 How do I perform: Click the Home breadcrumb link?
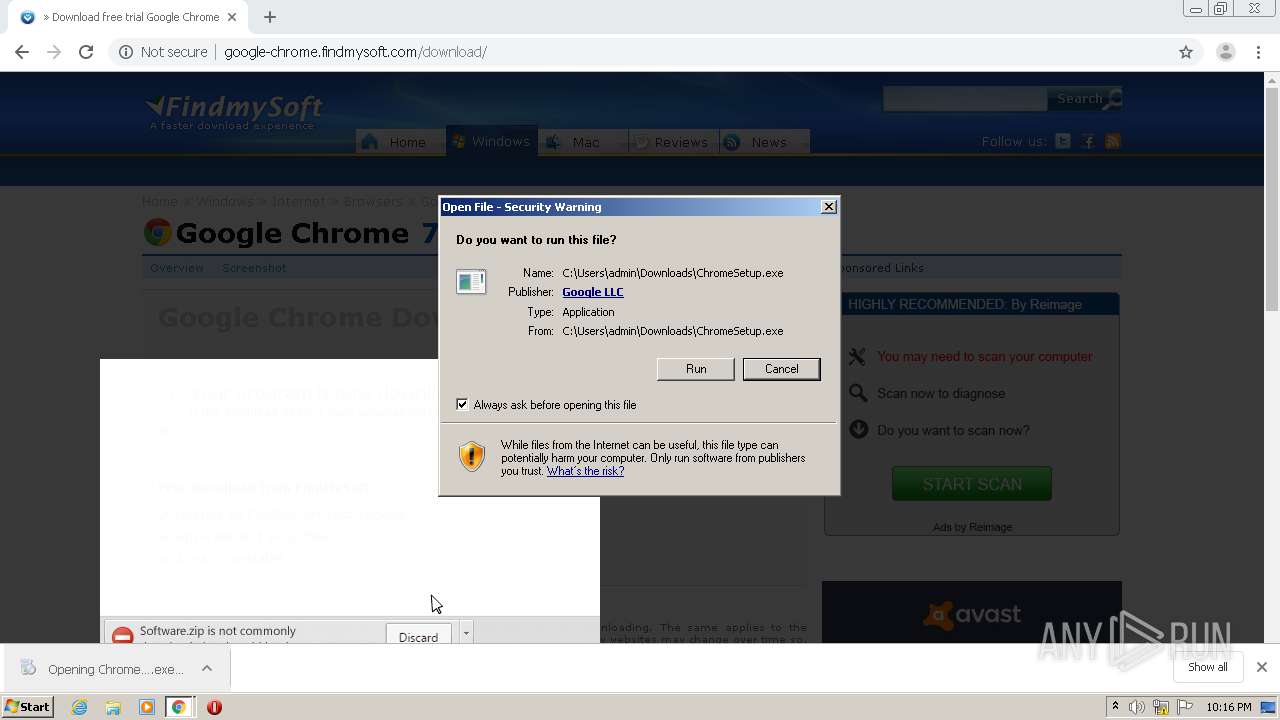click(159, 201)
